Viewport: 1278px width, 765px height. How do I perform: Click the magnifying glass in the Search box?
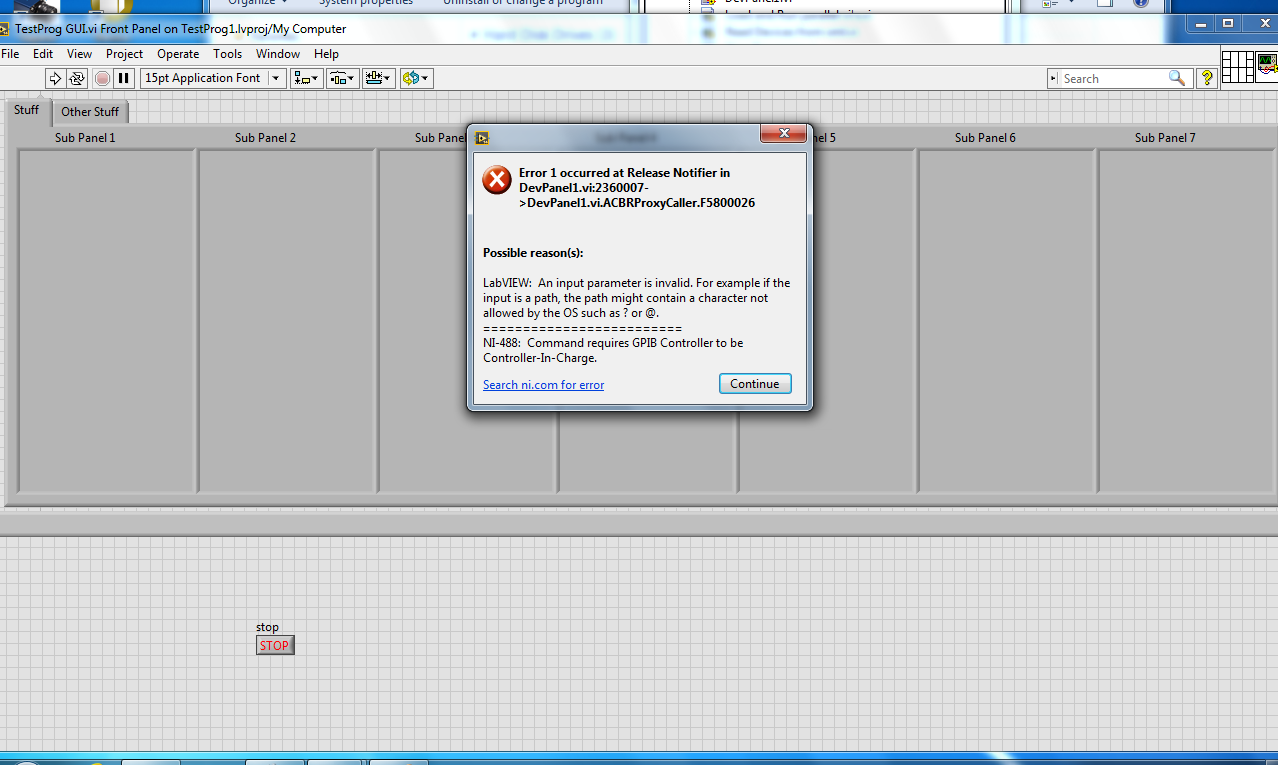(x=1177, y=78)
